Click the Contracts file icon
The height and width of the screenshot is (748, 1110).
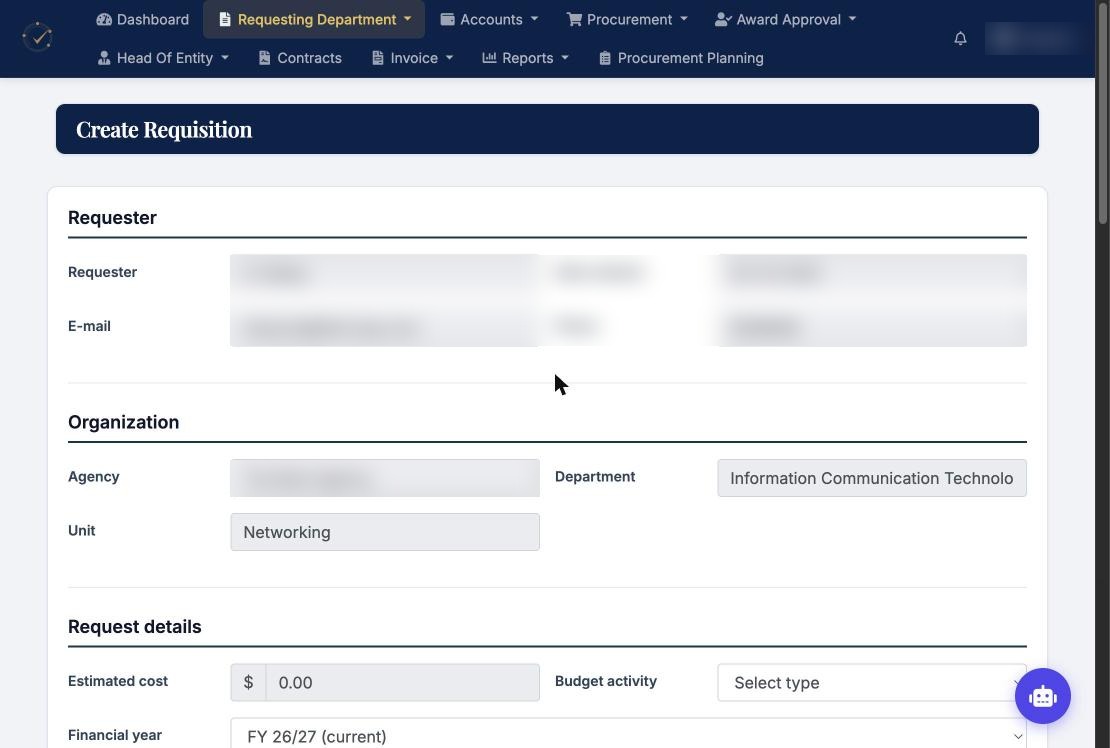(x=264, y=58)
